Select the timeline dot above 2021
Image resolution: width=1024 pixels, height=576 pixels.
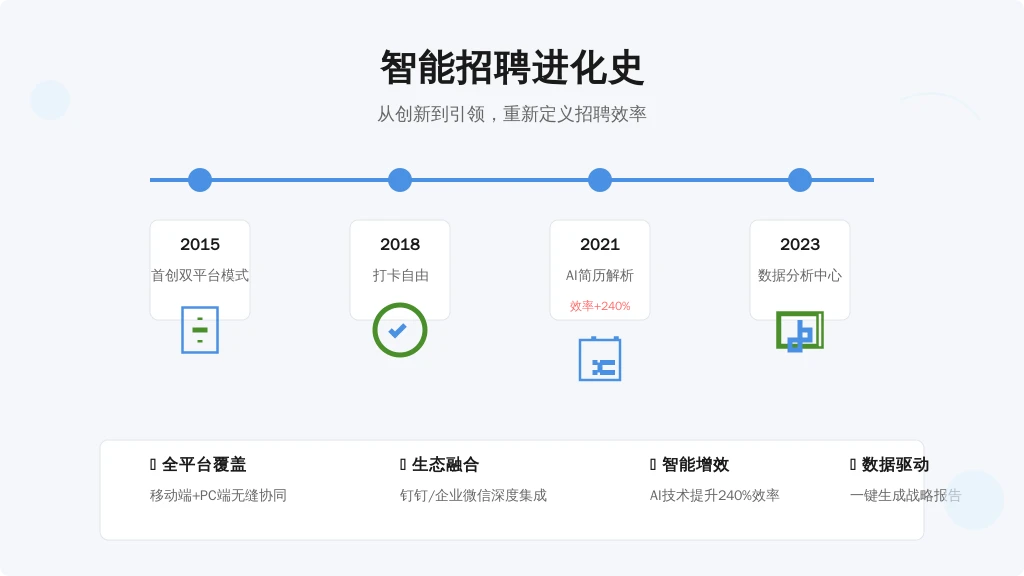(600, 180)
